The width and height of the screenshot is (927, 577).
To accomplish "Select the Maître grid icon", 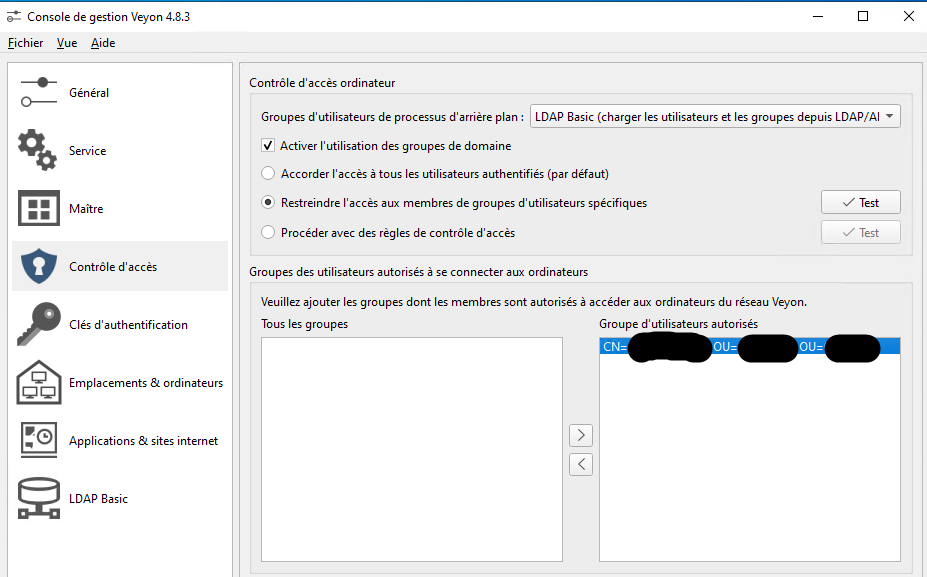I will pos(39,208).
